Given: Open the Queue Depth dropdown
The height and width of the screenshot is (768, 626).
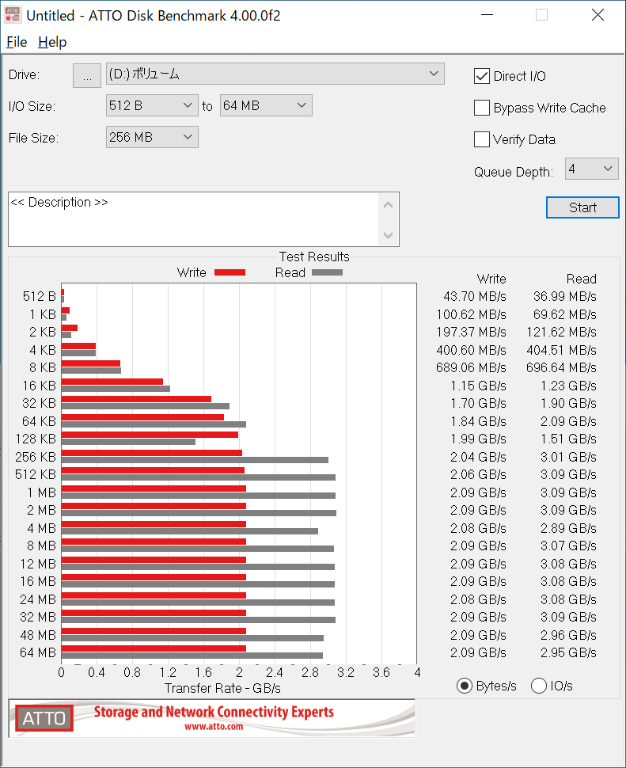Looking at the screenshot, I should pos(592,169).
